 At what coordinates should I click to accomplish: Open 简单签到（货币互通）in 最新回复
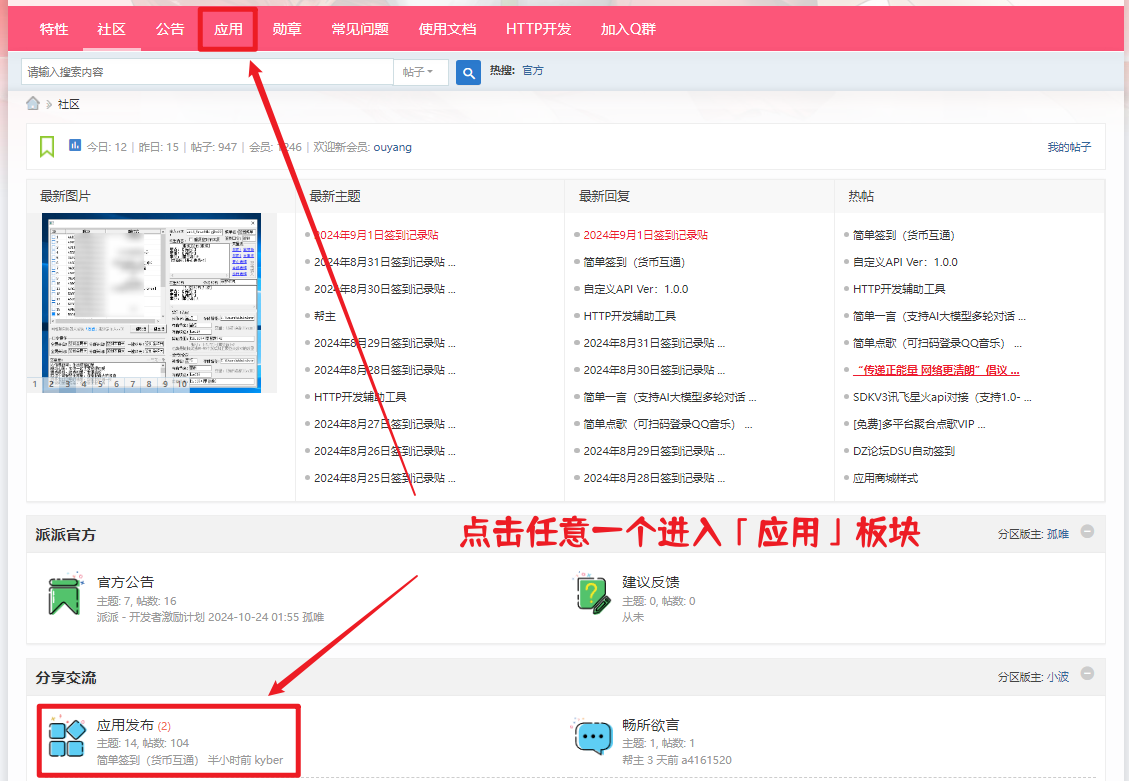(634, 262)
